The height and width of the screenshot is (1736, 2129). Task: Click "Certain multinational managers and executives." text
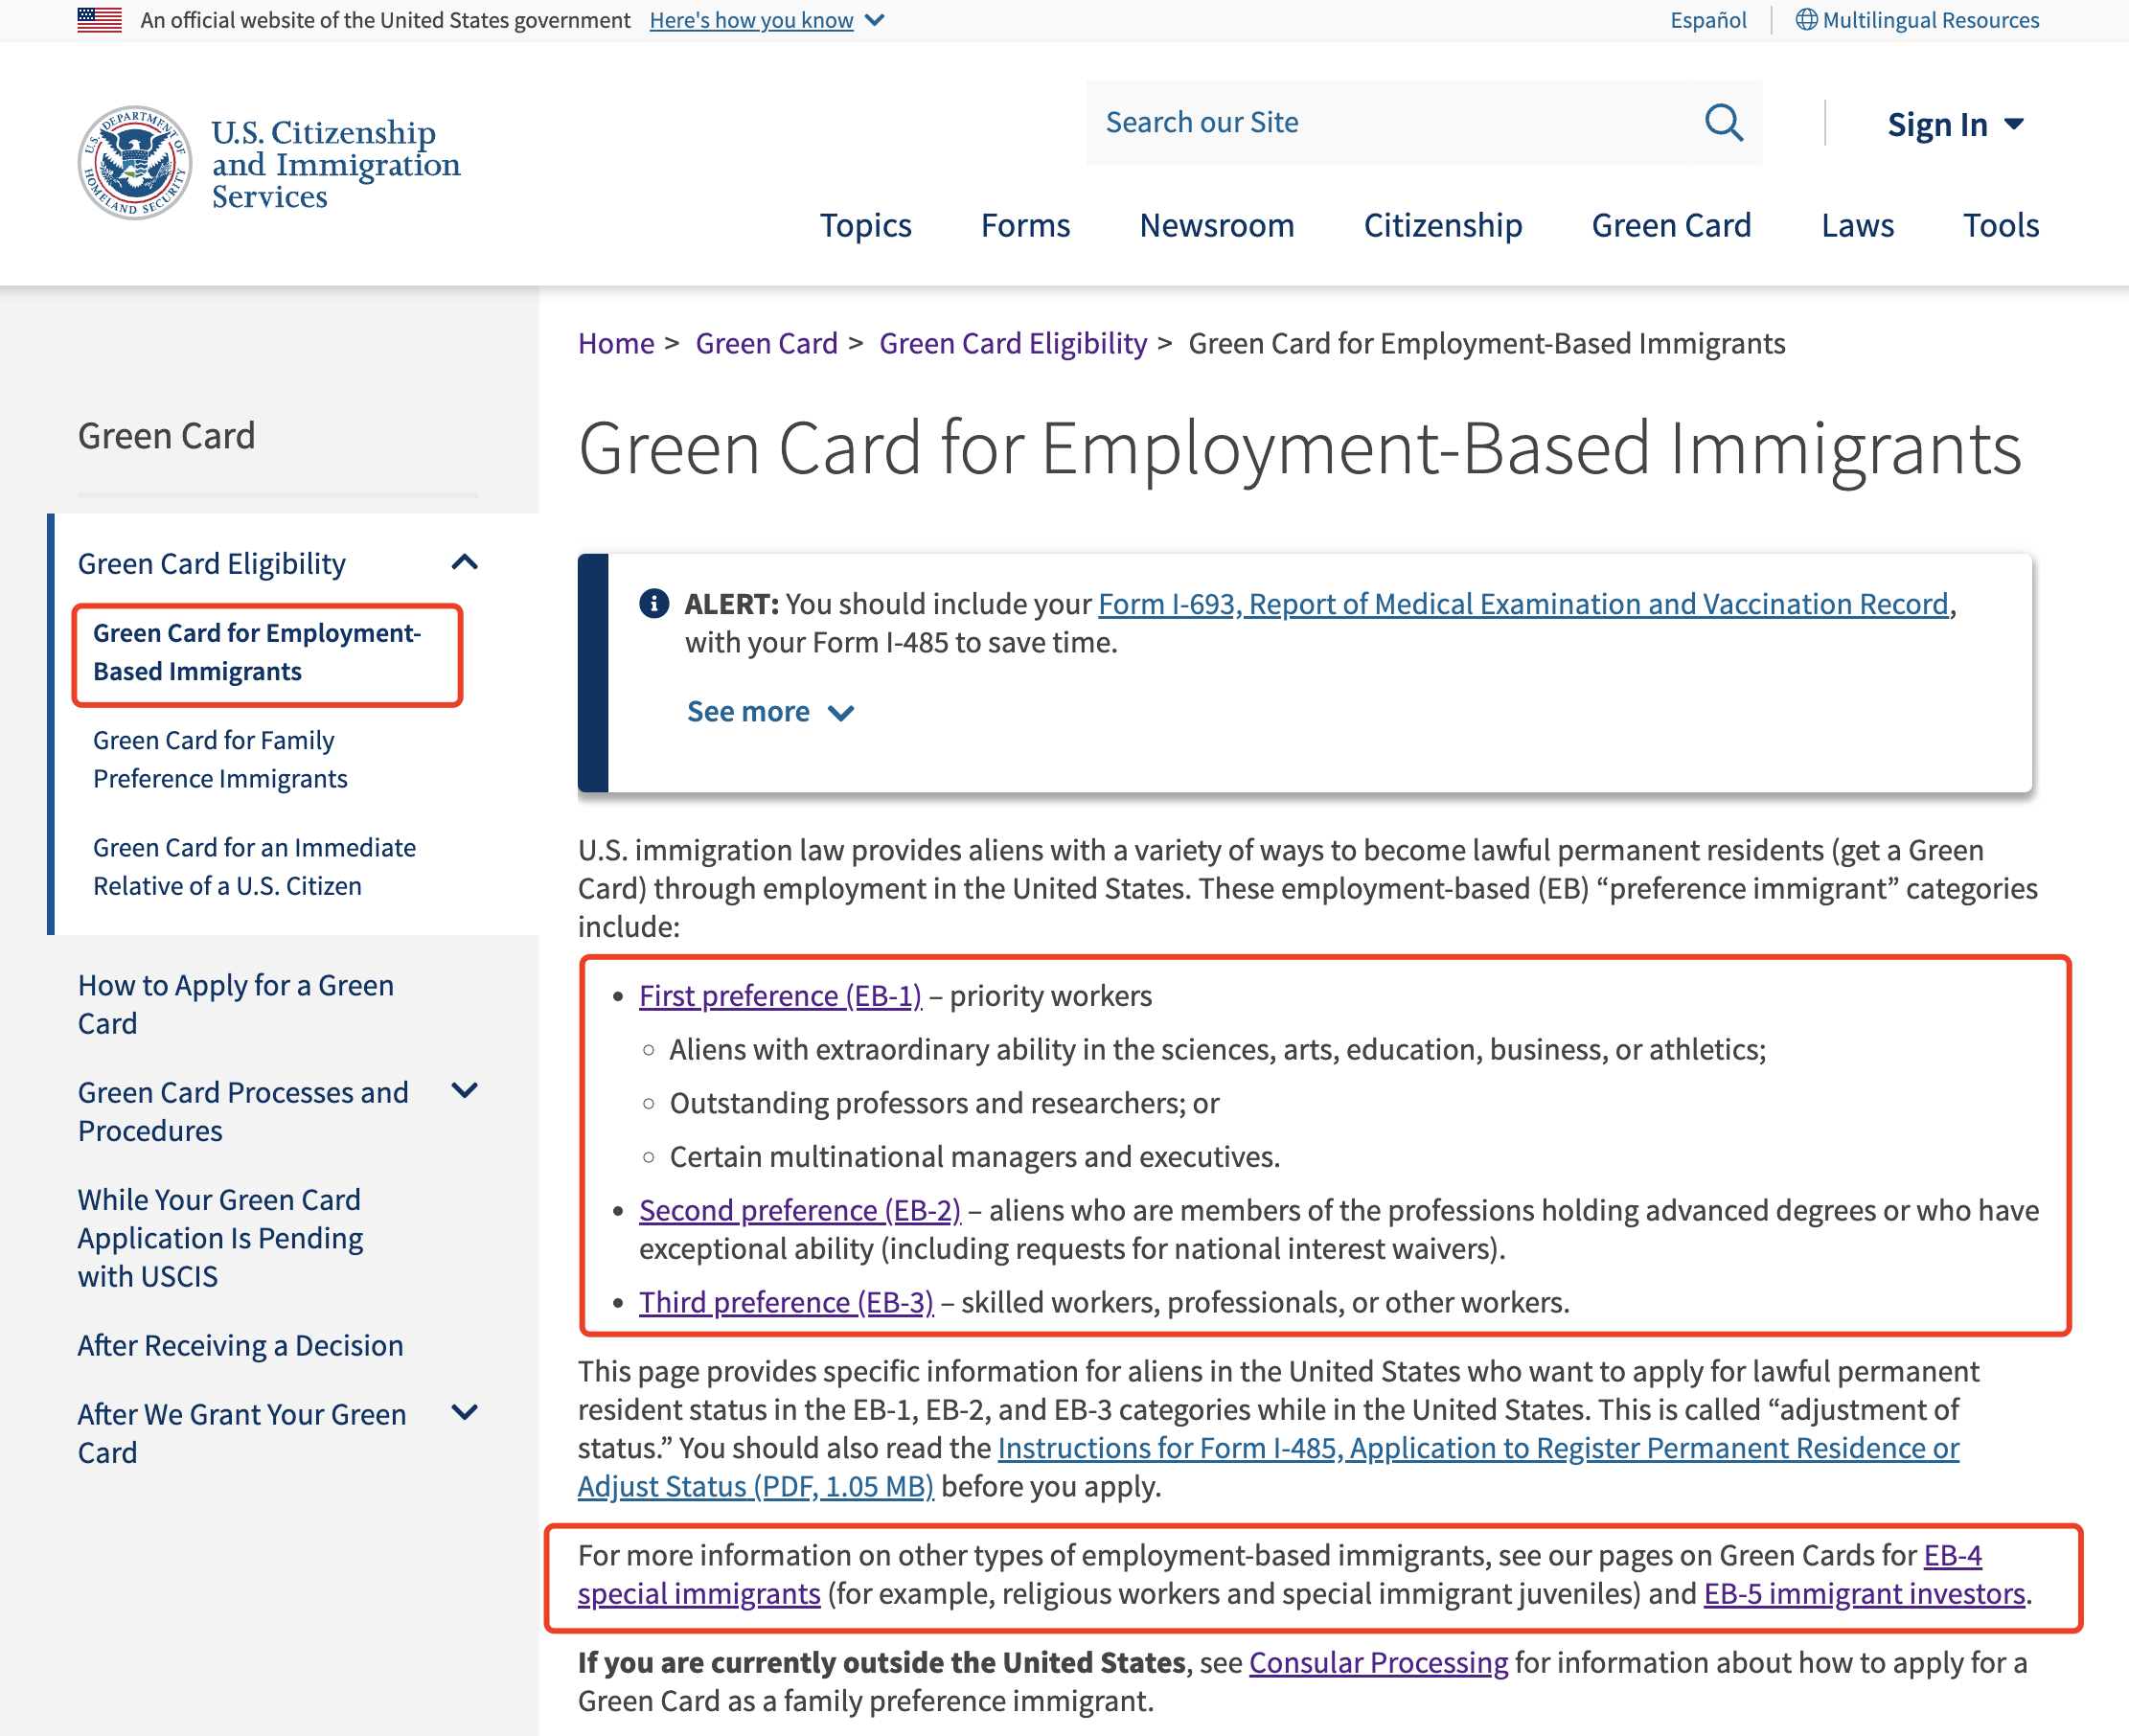[x=974, y=1156]
